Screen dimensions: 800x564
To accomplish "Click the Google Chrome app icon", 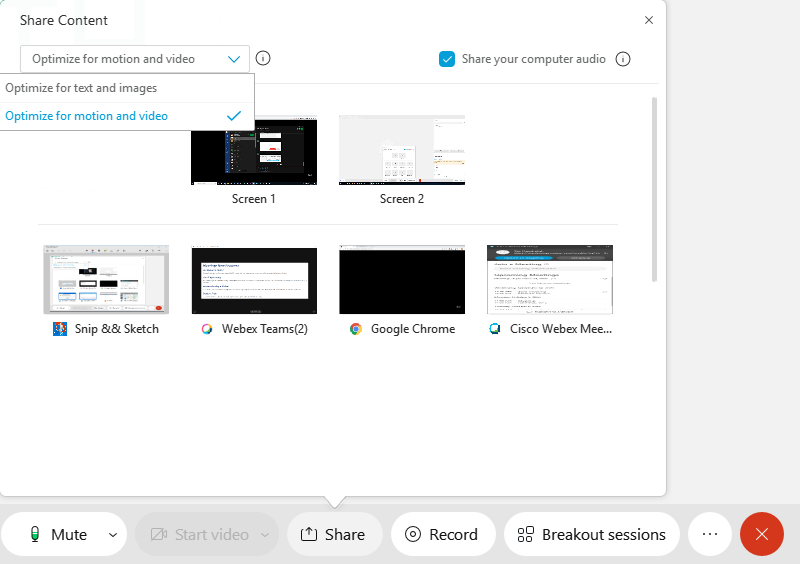I will click(x=356, y=329).
